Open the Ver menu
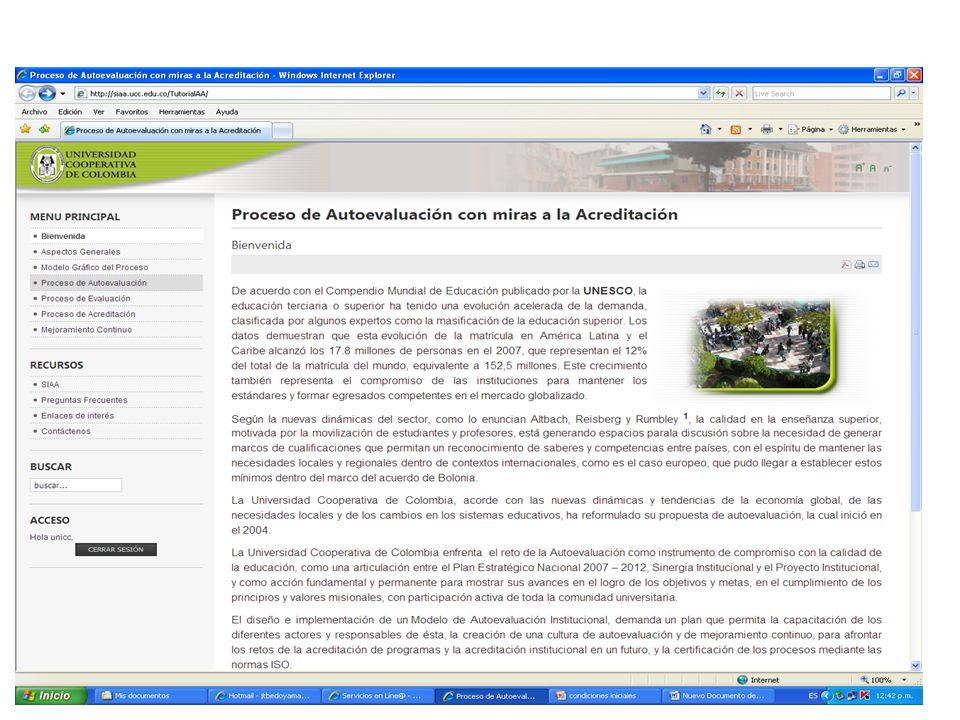 pos(99,112)
